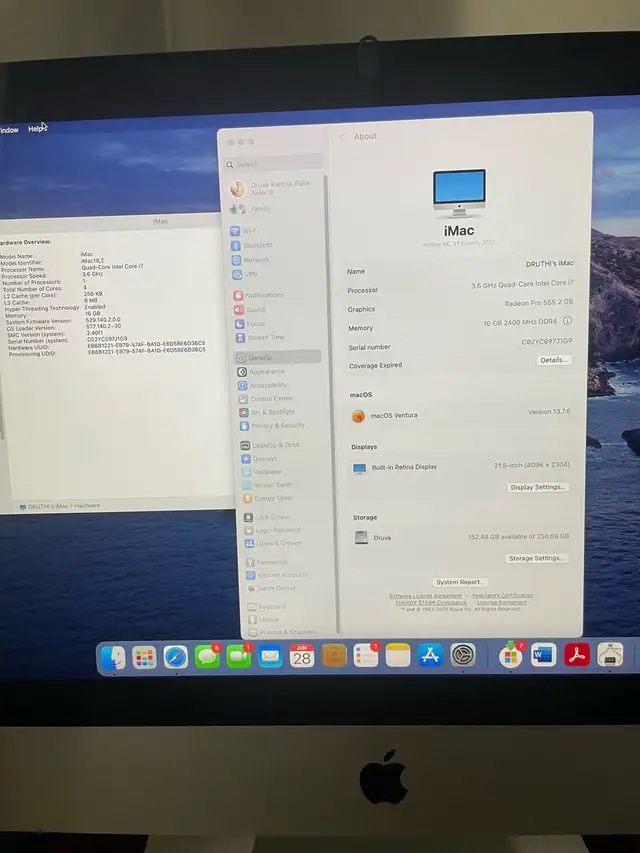Select Sound in the sidebar
This screenshot has width=640, height=853.
pos(250,310)
